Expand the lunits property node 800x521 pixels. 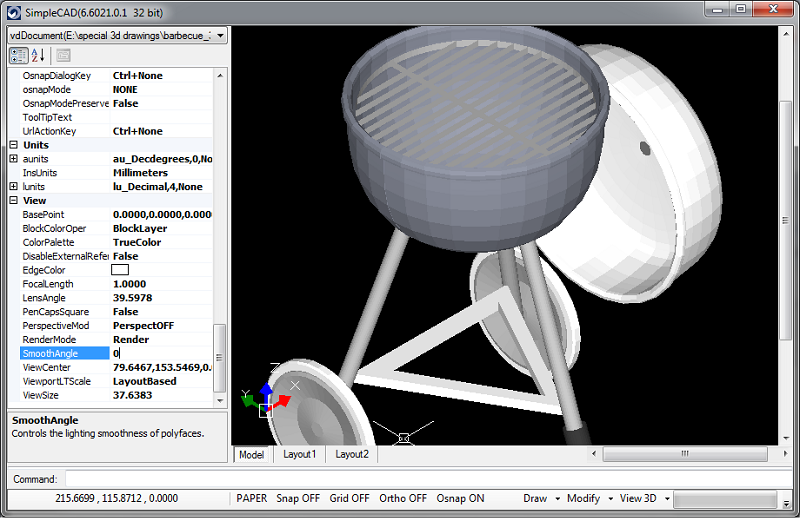point(13,187)
